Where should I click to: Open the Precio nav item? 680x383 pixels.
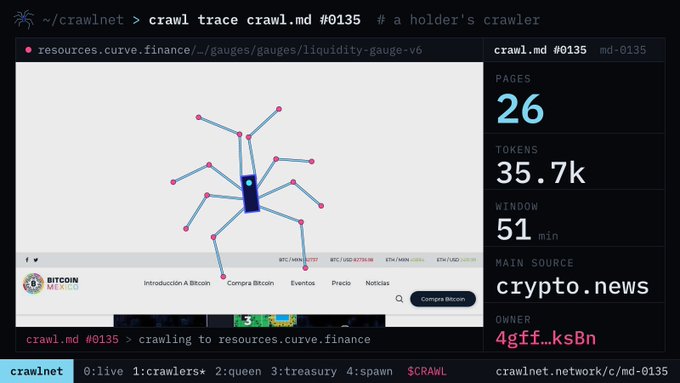point(341,283)
